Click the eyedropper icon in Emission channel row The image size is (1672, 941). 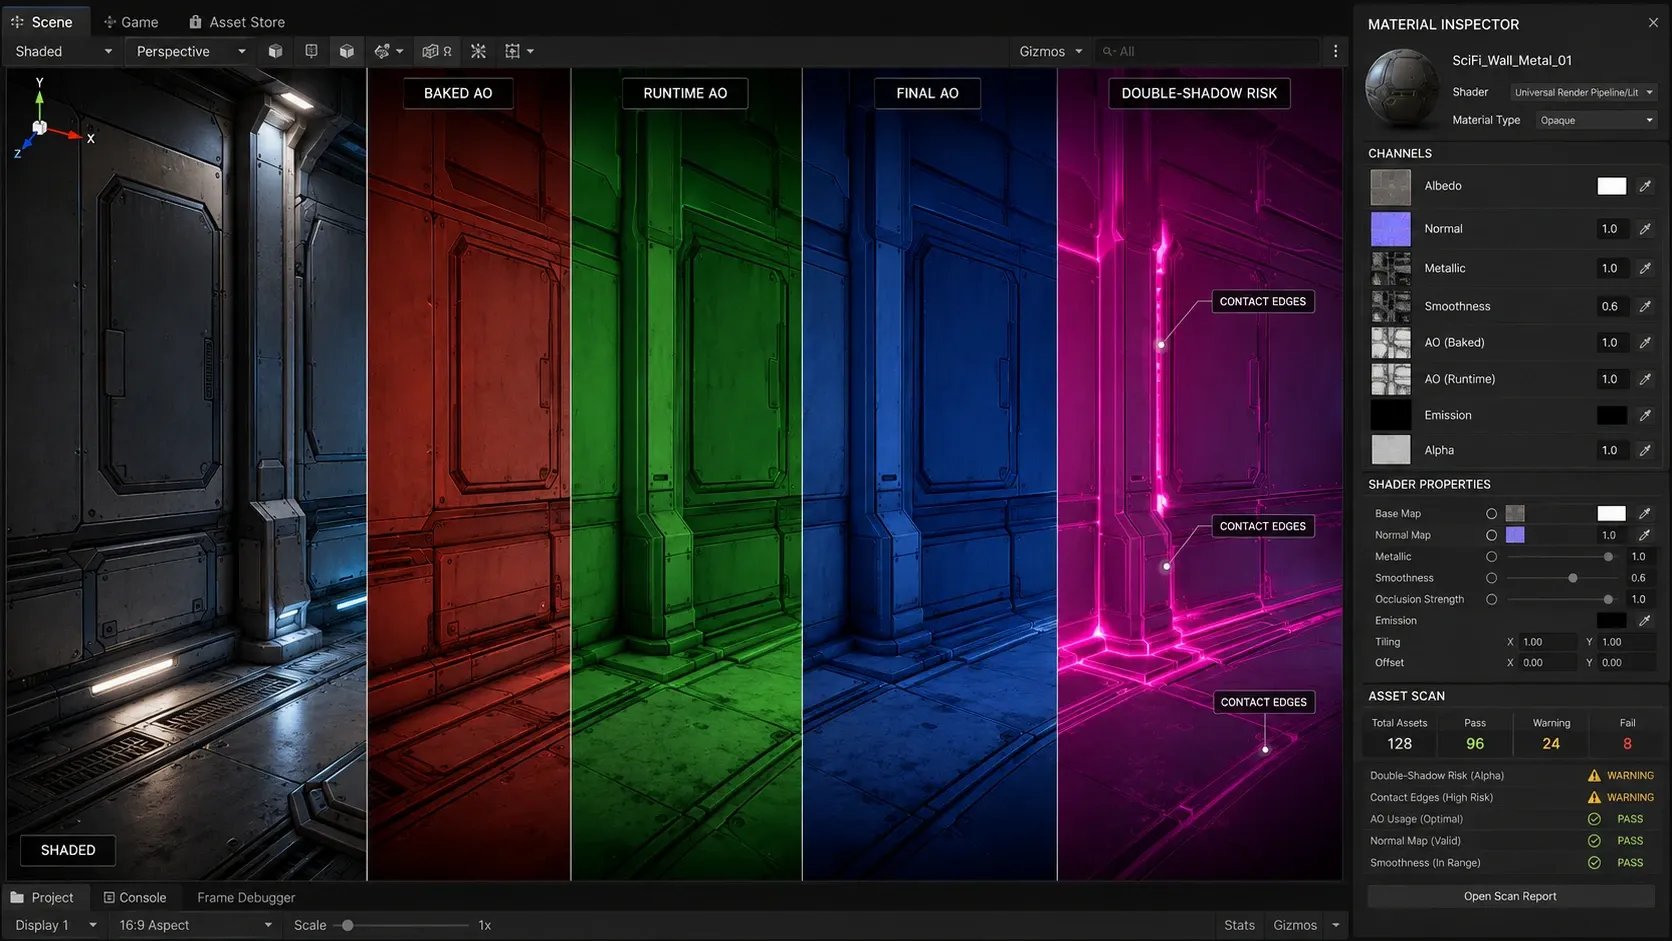click(x=1645, y=415)
